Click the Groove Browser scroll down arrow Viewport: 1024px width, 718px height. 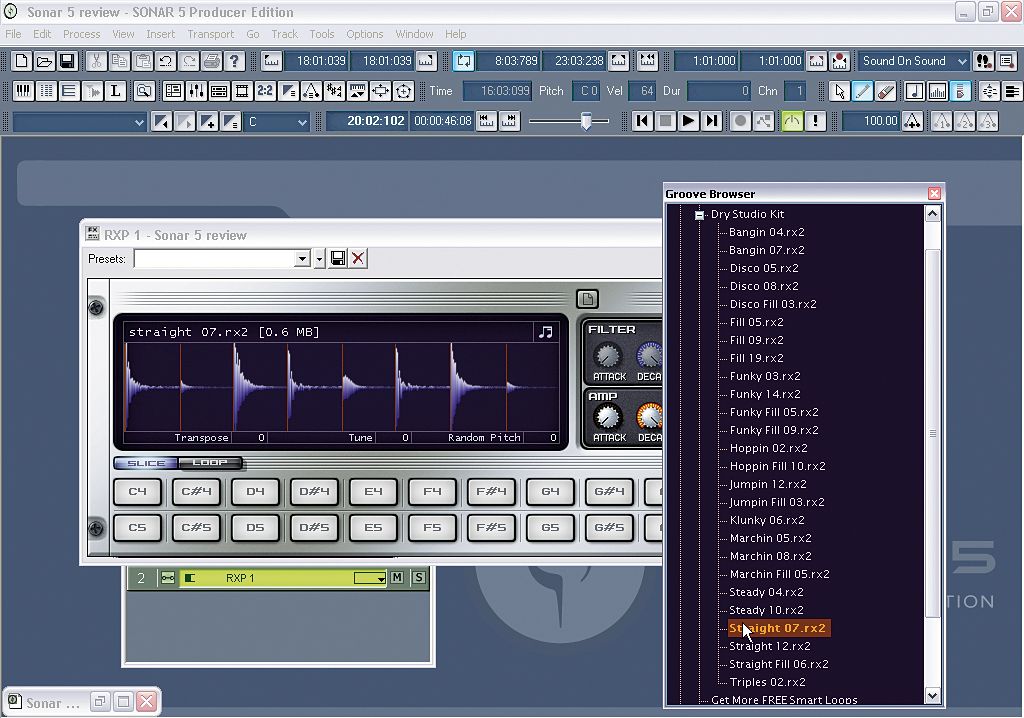click(x=933, y=696)
